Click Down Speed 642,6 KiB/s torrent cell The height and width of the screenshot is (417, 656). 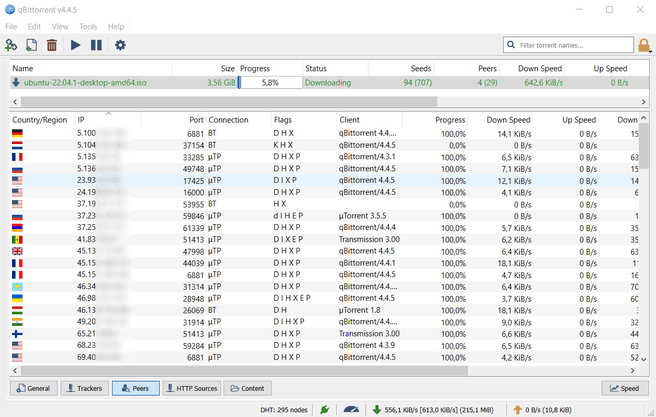tap(543, 82)
